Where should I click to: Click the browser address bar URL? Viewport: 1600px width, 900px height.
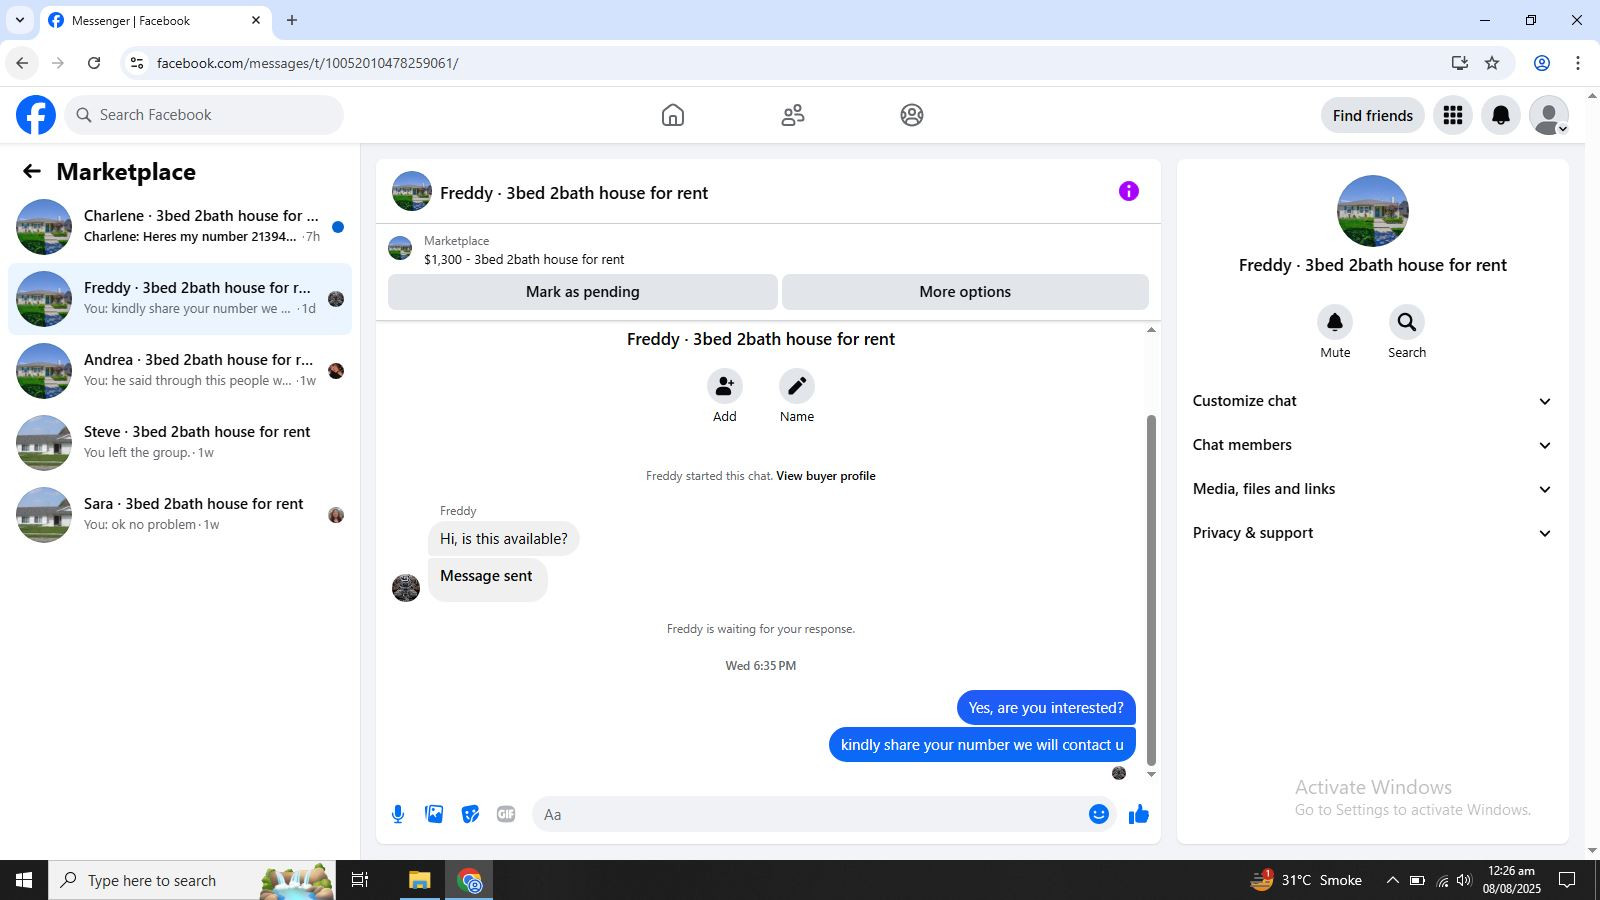308,63
